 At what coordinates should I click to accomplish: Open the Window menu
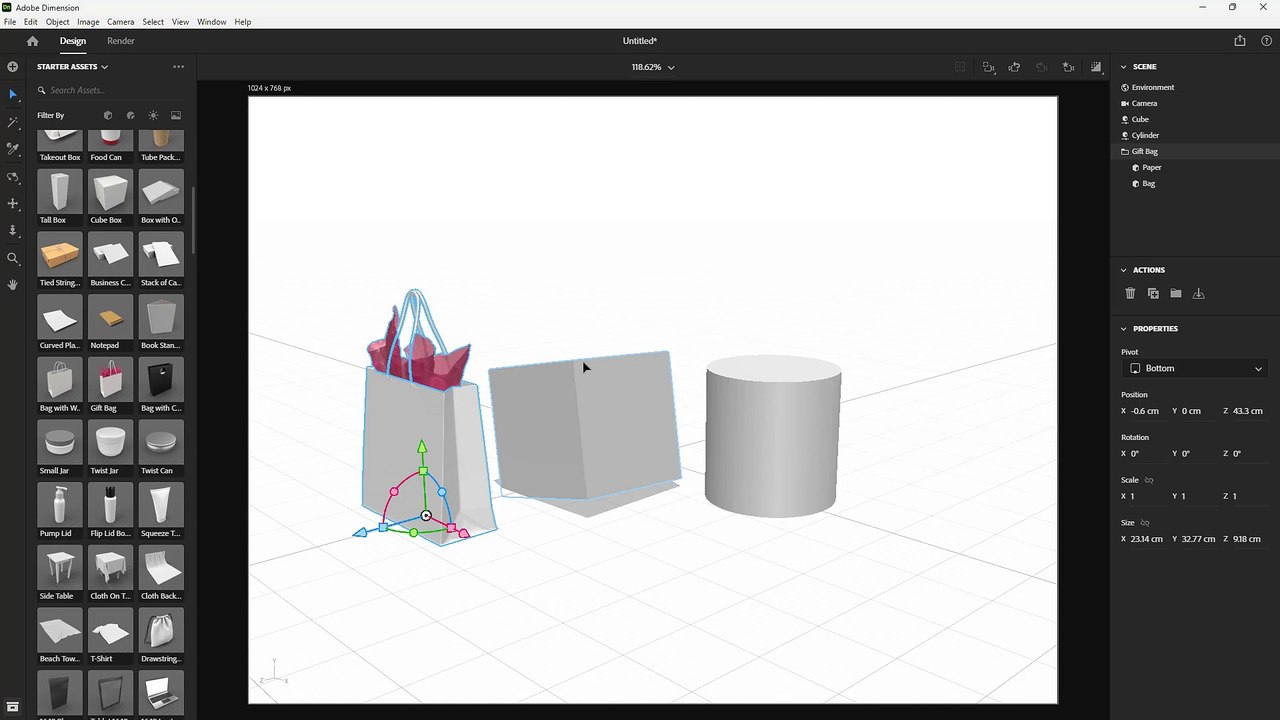(x=211, y=22)
